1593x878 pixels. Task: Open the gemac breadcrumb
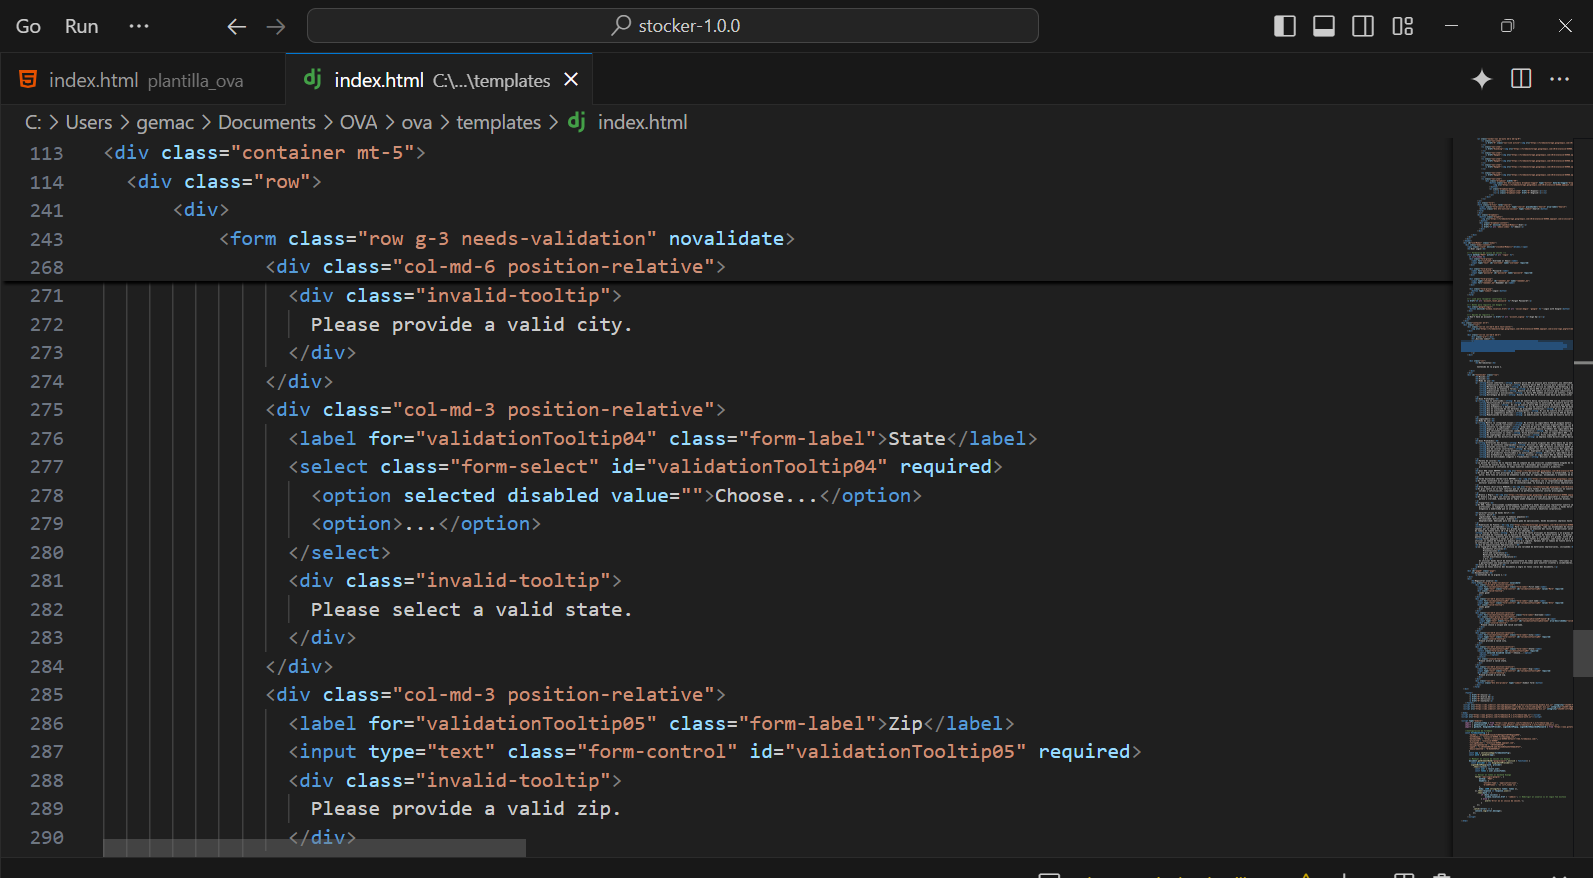coord(165,122)
